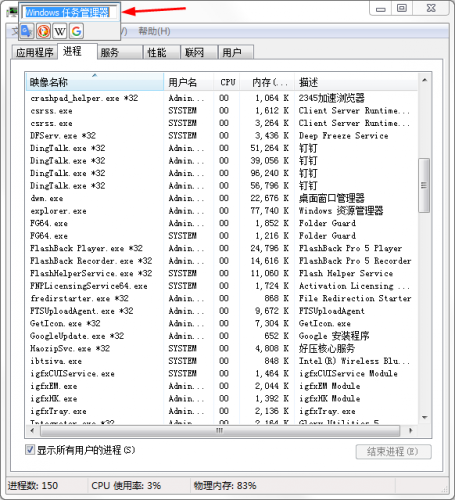Select the fredirstarter.exe *32 process
The height and width of the screenshot is (500, 455).
tap(222, 298)
